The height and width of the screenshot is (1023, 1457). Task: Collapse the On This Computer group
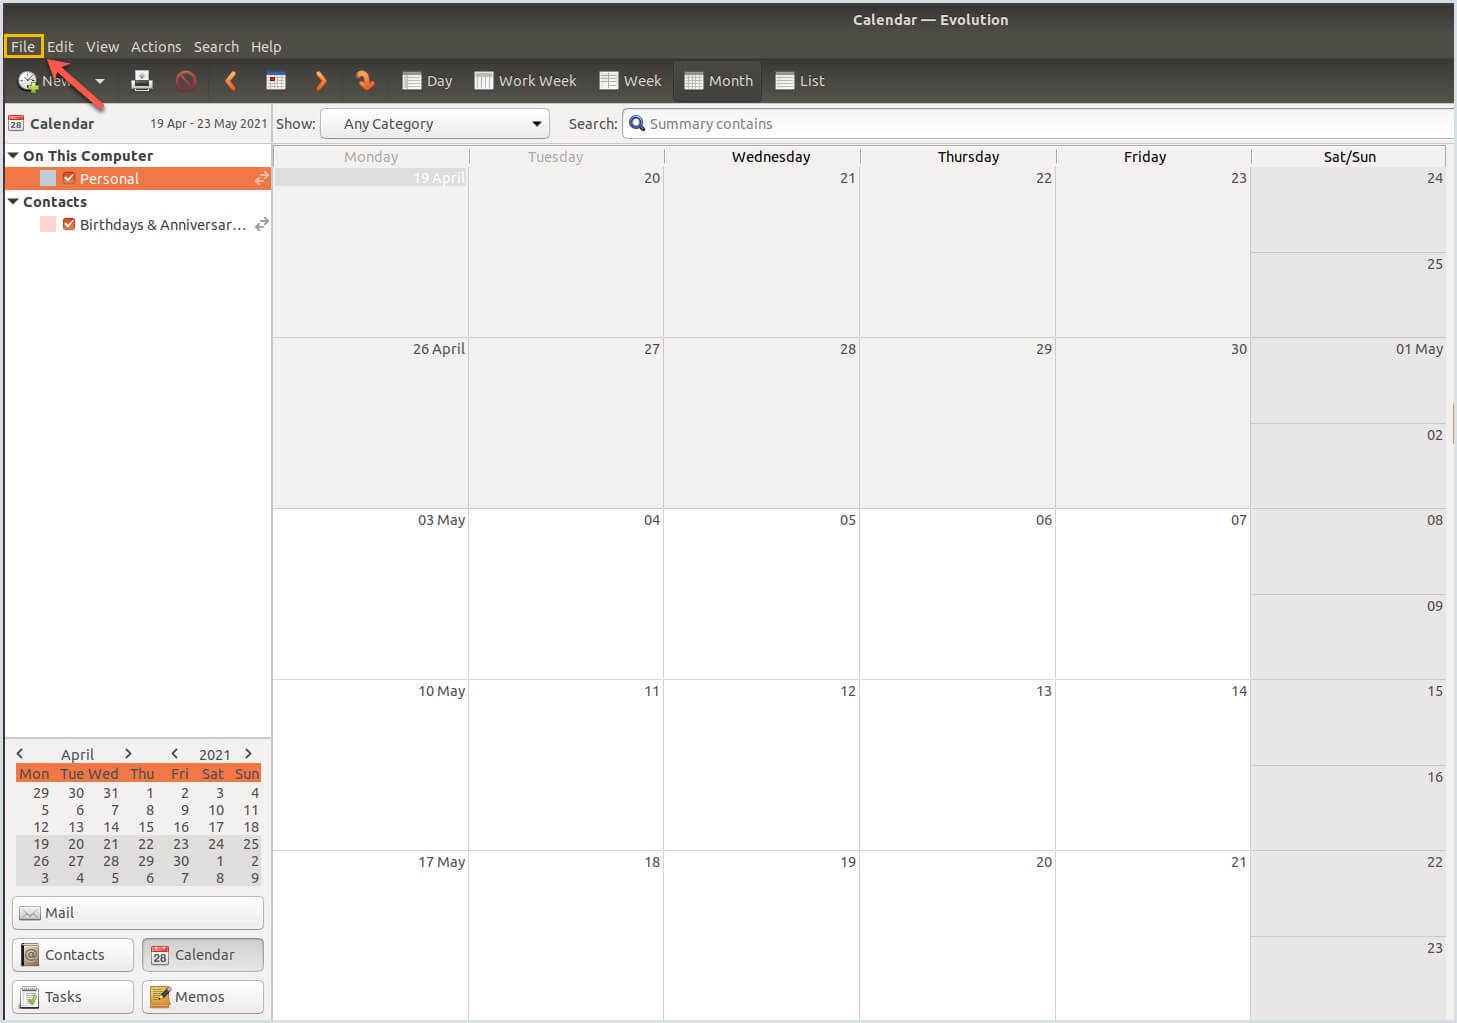tap(13, 156)
